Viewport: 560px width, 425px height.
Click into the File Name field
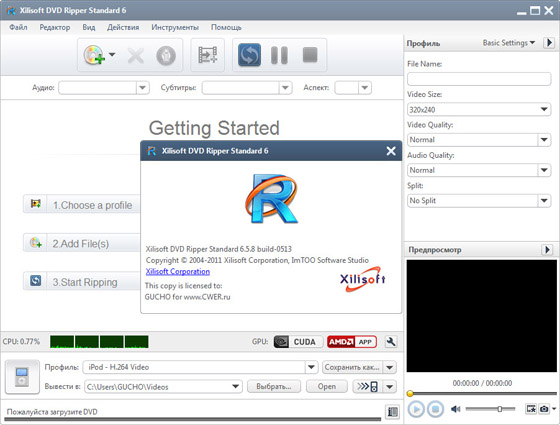pos(479,79)
